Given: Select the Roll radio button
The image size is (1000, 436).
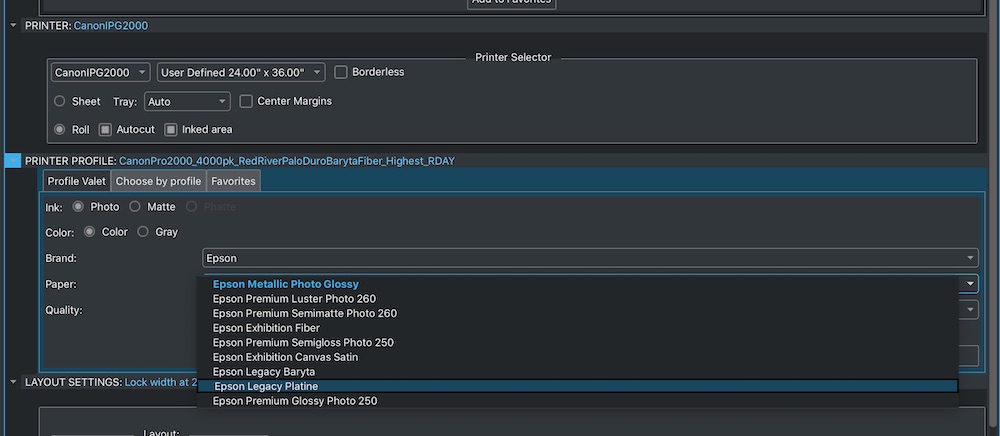Looking at the screenshot, I should (x=59, y=129).
